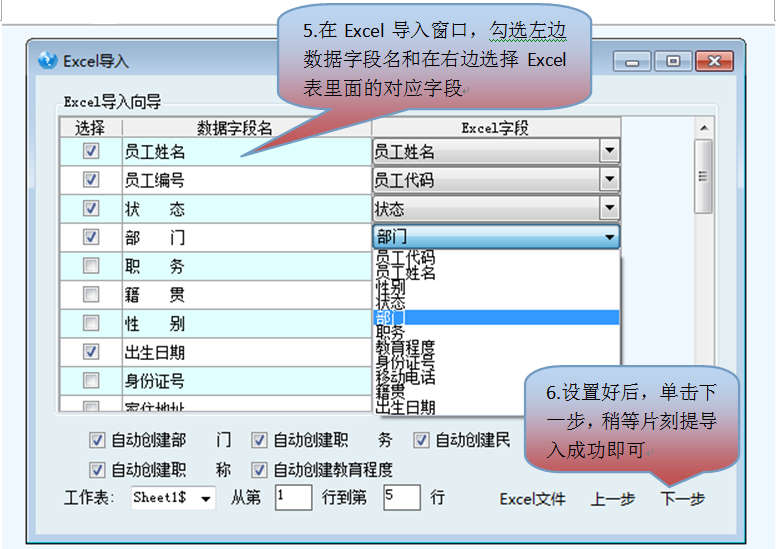Viewport: 776px width, 549px height.
Task: Open Excel field dropdown showing 员工代码
Action: pos(610,179)
